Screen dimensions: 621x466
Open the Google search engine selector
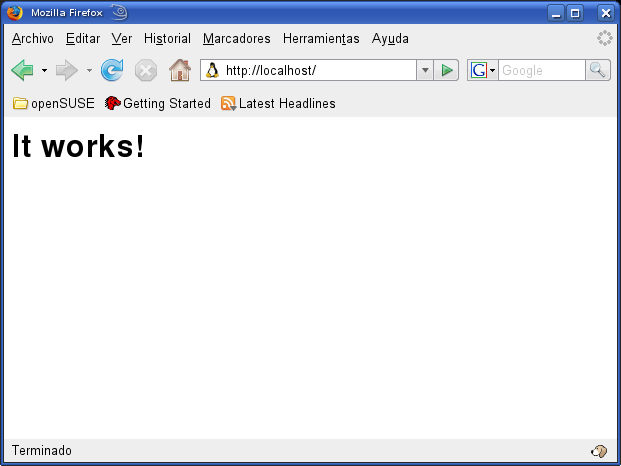[483, 70]
